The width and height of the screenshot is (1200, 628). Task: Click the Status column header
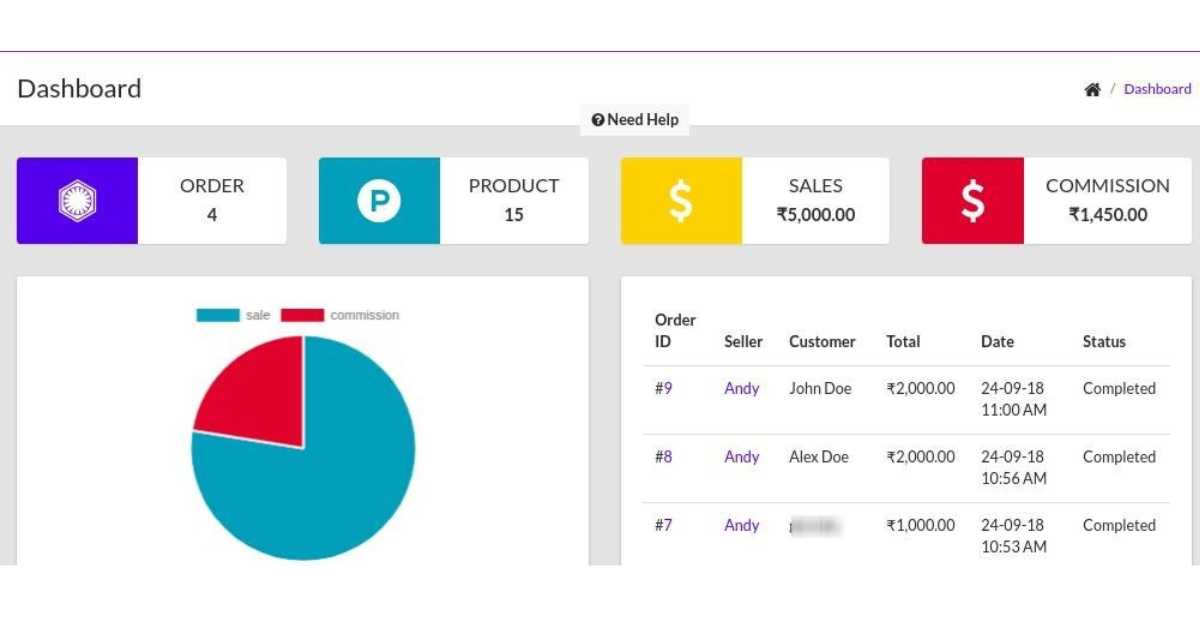[1104, 341]
